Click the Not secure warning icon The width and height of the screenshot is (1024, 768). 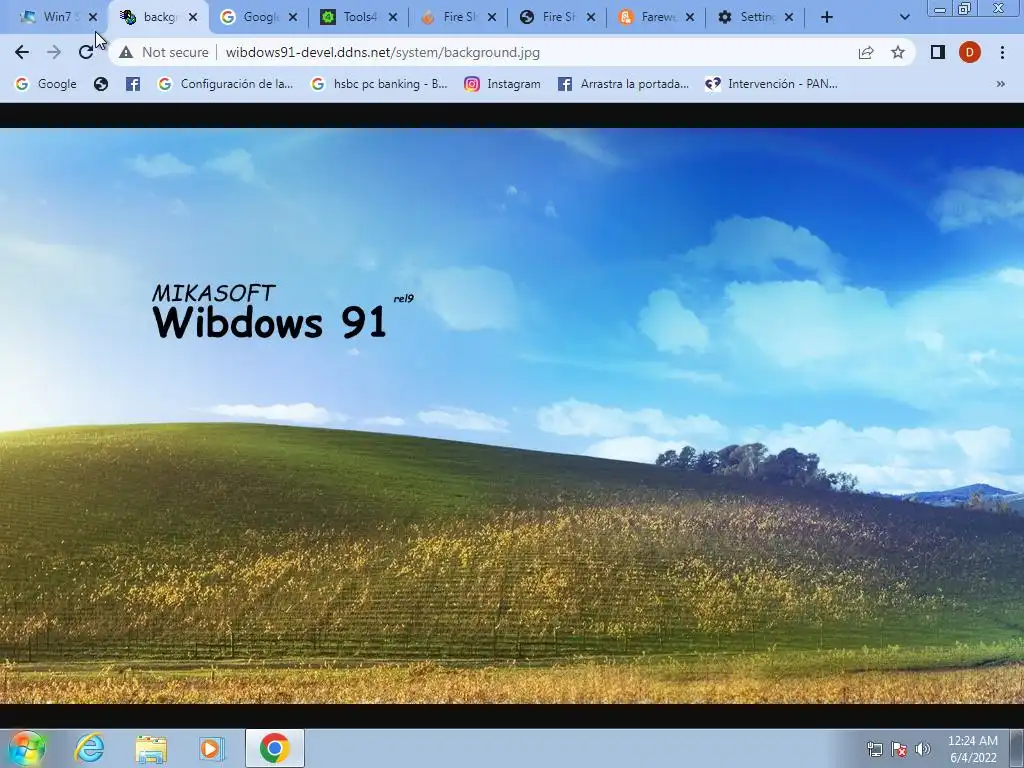coord(126,52)
